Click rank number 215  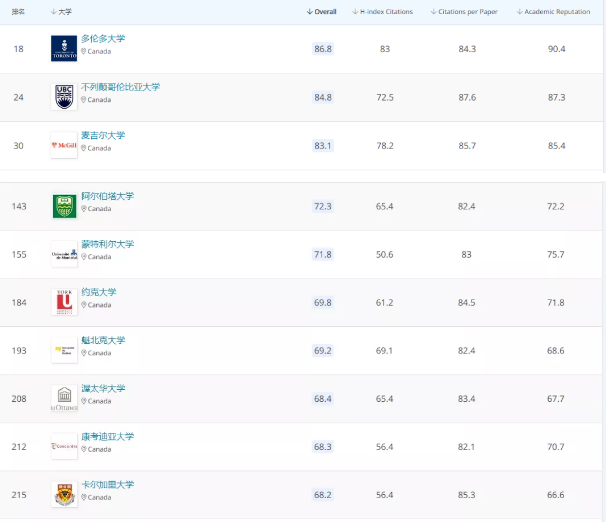(x=19, y=495)
